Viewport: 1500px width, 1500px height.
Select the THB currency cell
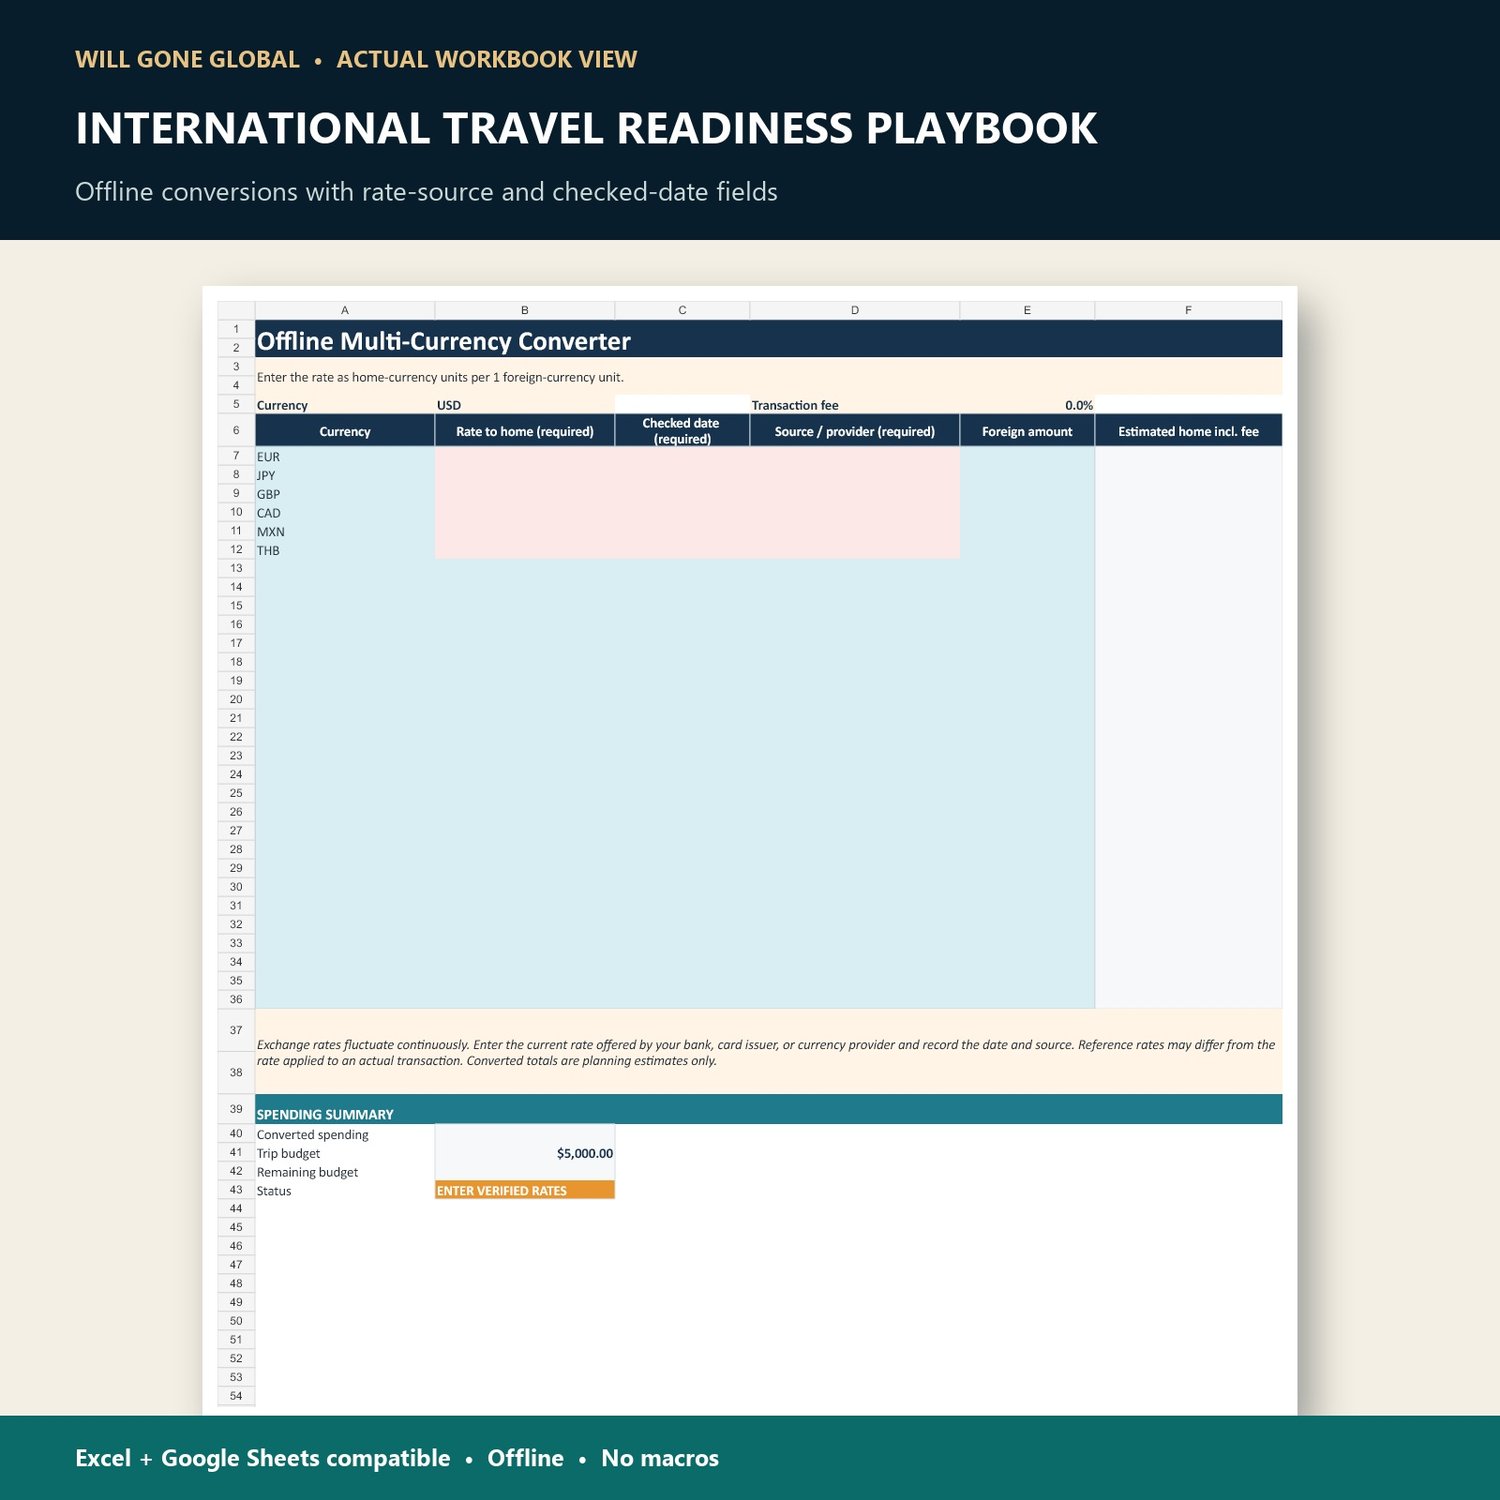345,550
